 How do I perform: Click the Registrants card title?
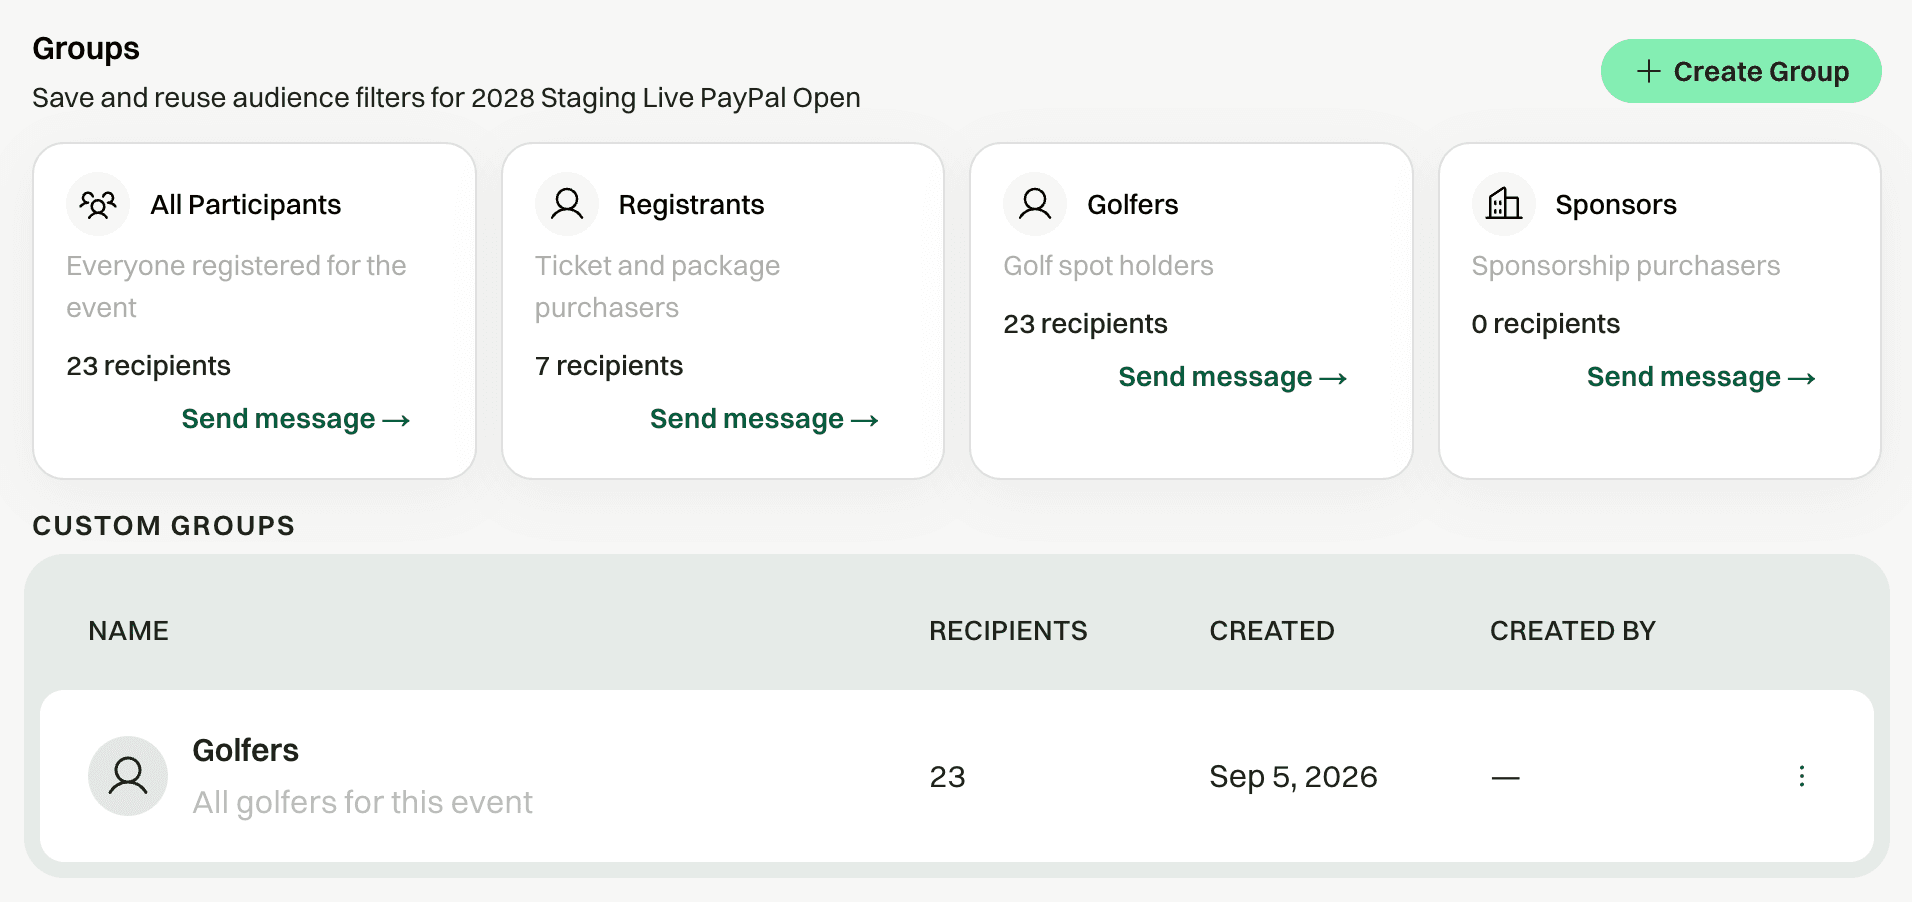pyautogui.click(x=691, y=204)
